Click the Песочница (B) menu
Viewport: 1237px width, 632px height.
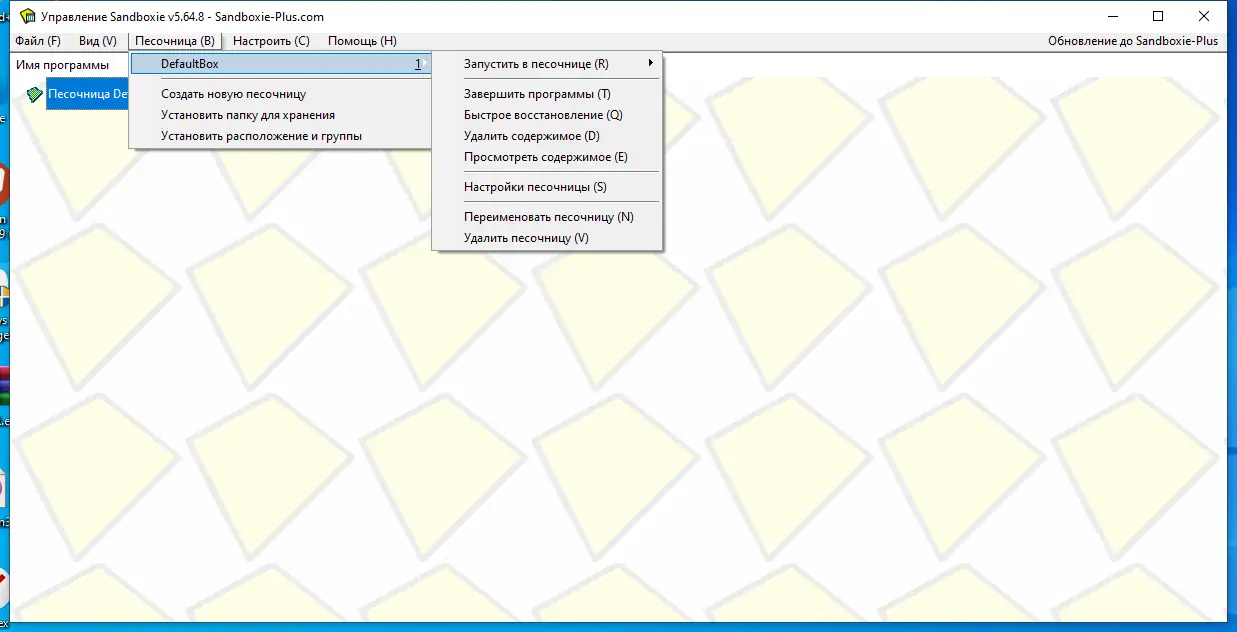coord(175,41)
